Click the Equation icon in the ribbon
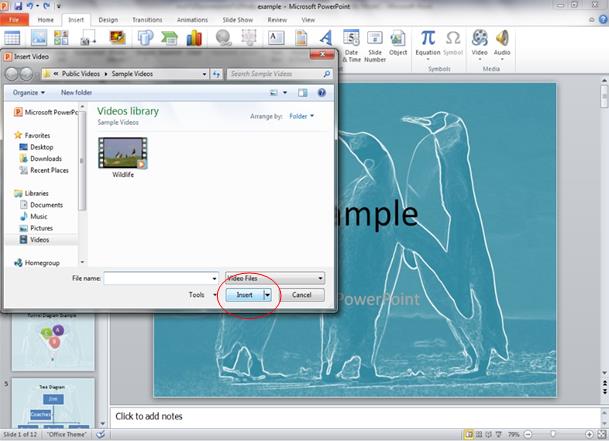 click(x=427, y=39)
